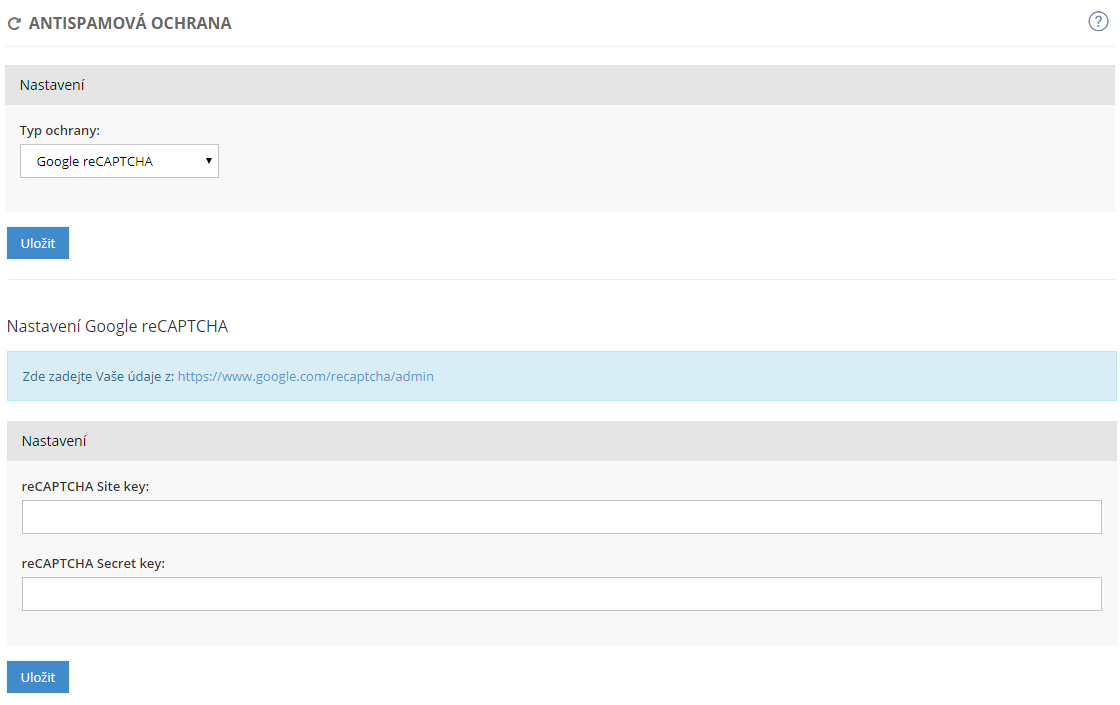Image resolution: width=1120 pixels, height=705 pixels.
Task: Open the Typ ochrany combo box
Action: click(119, 161)
